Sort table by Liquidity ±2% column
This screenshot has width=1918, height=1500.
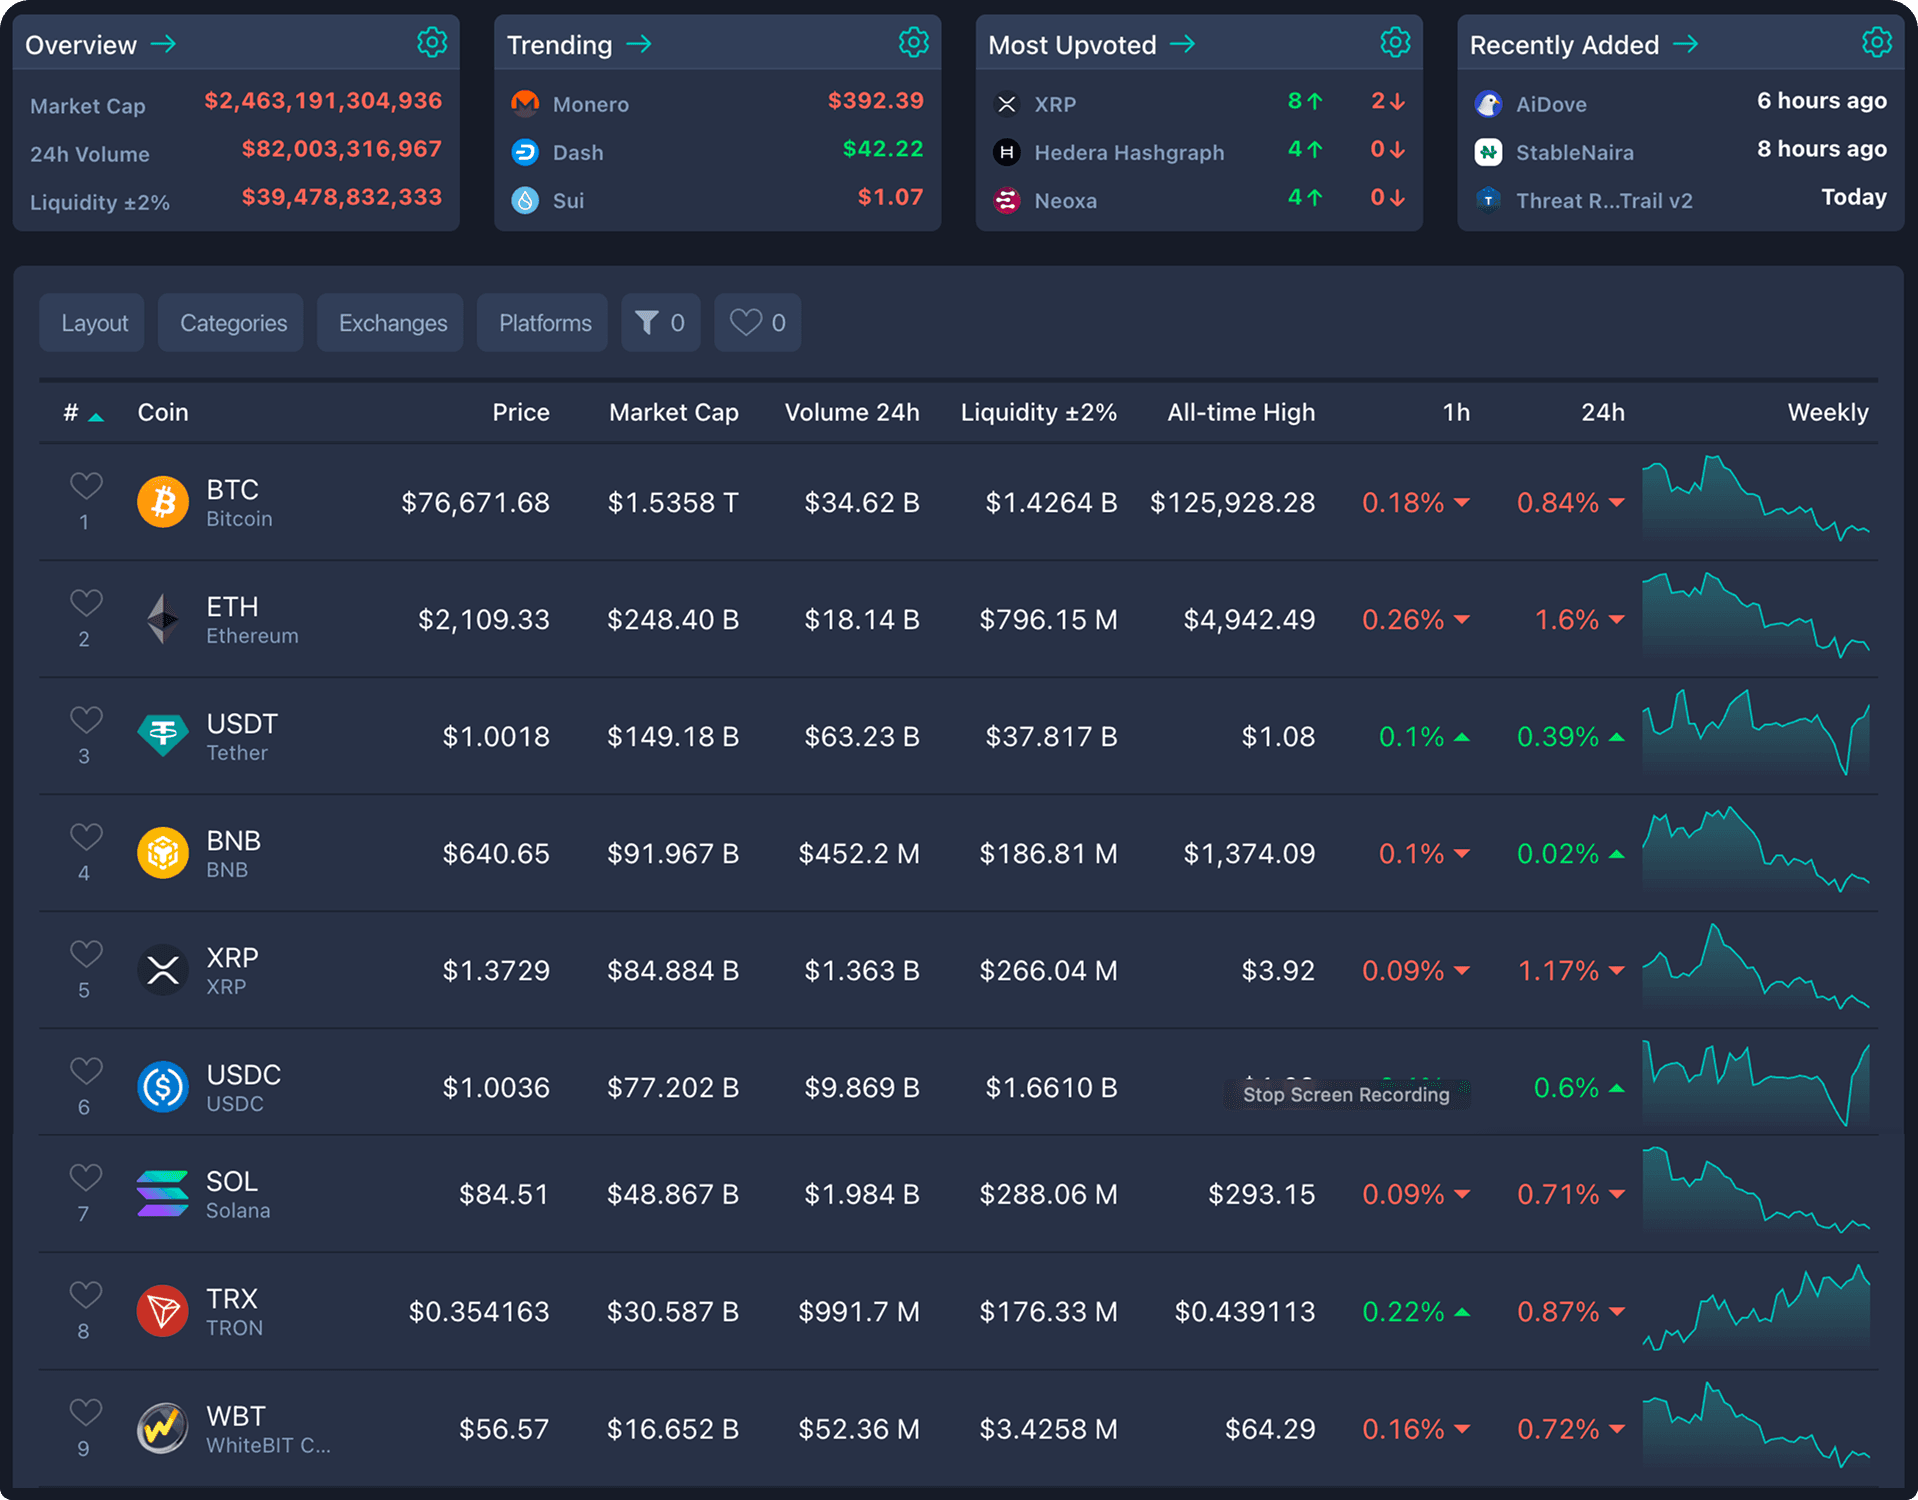coord(1038,412)
